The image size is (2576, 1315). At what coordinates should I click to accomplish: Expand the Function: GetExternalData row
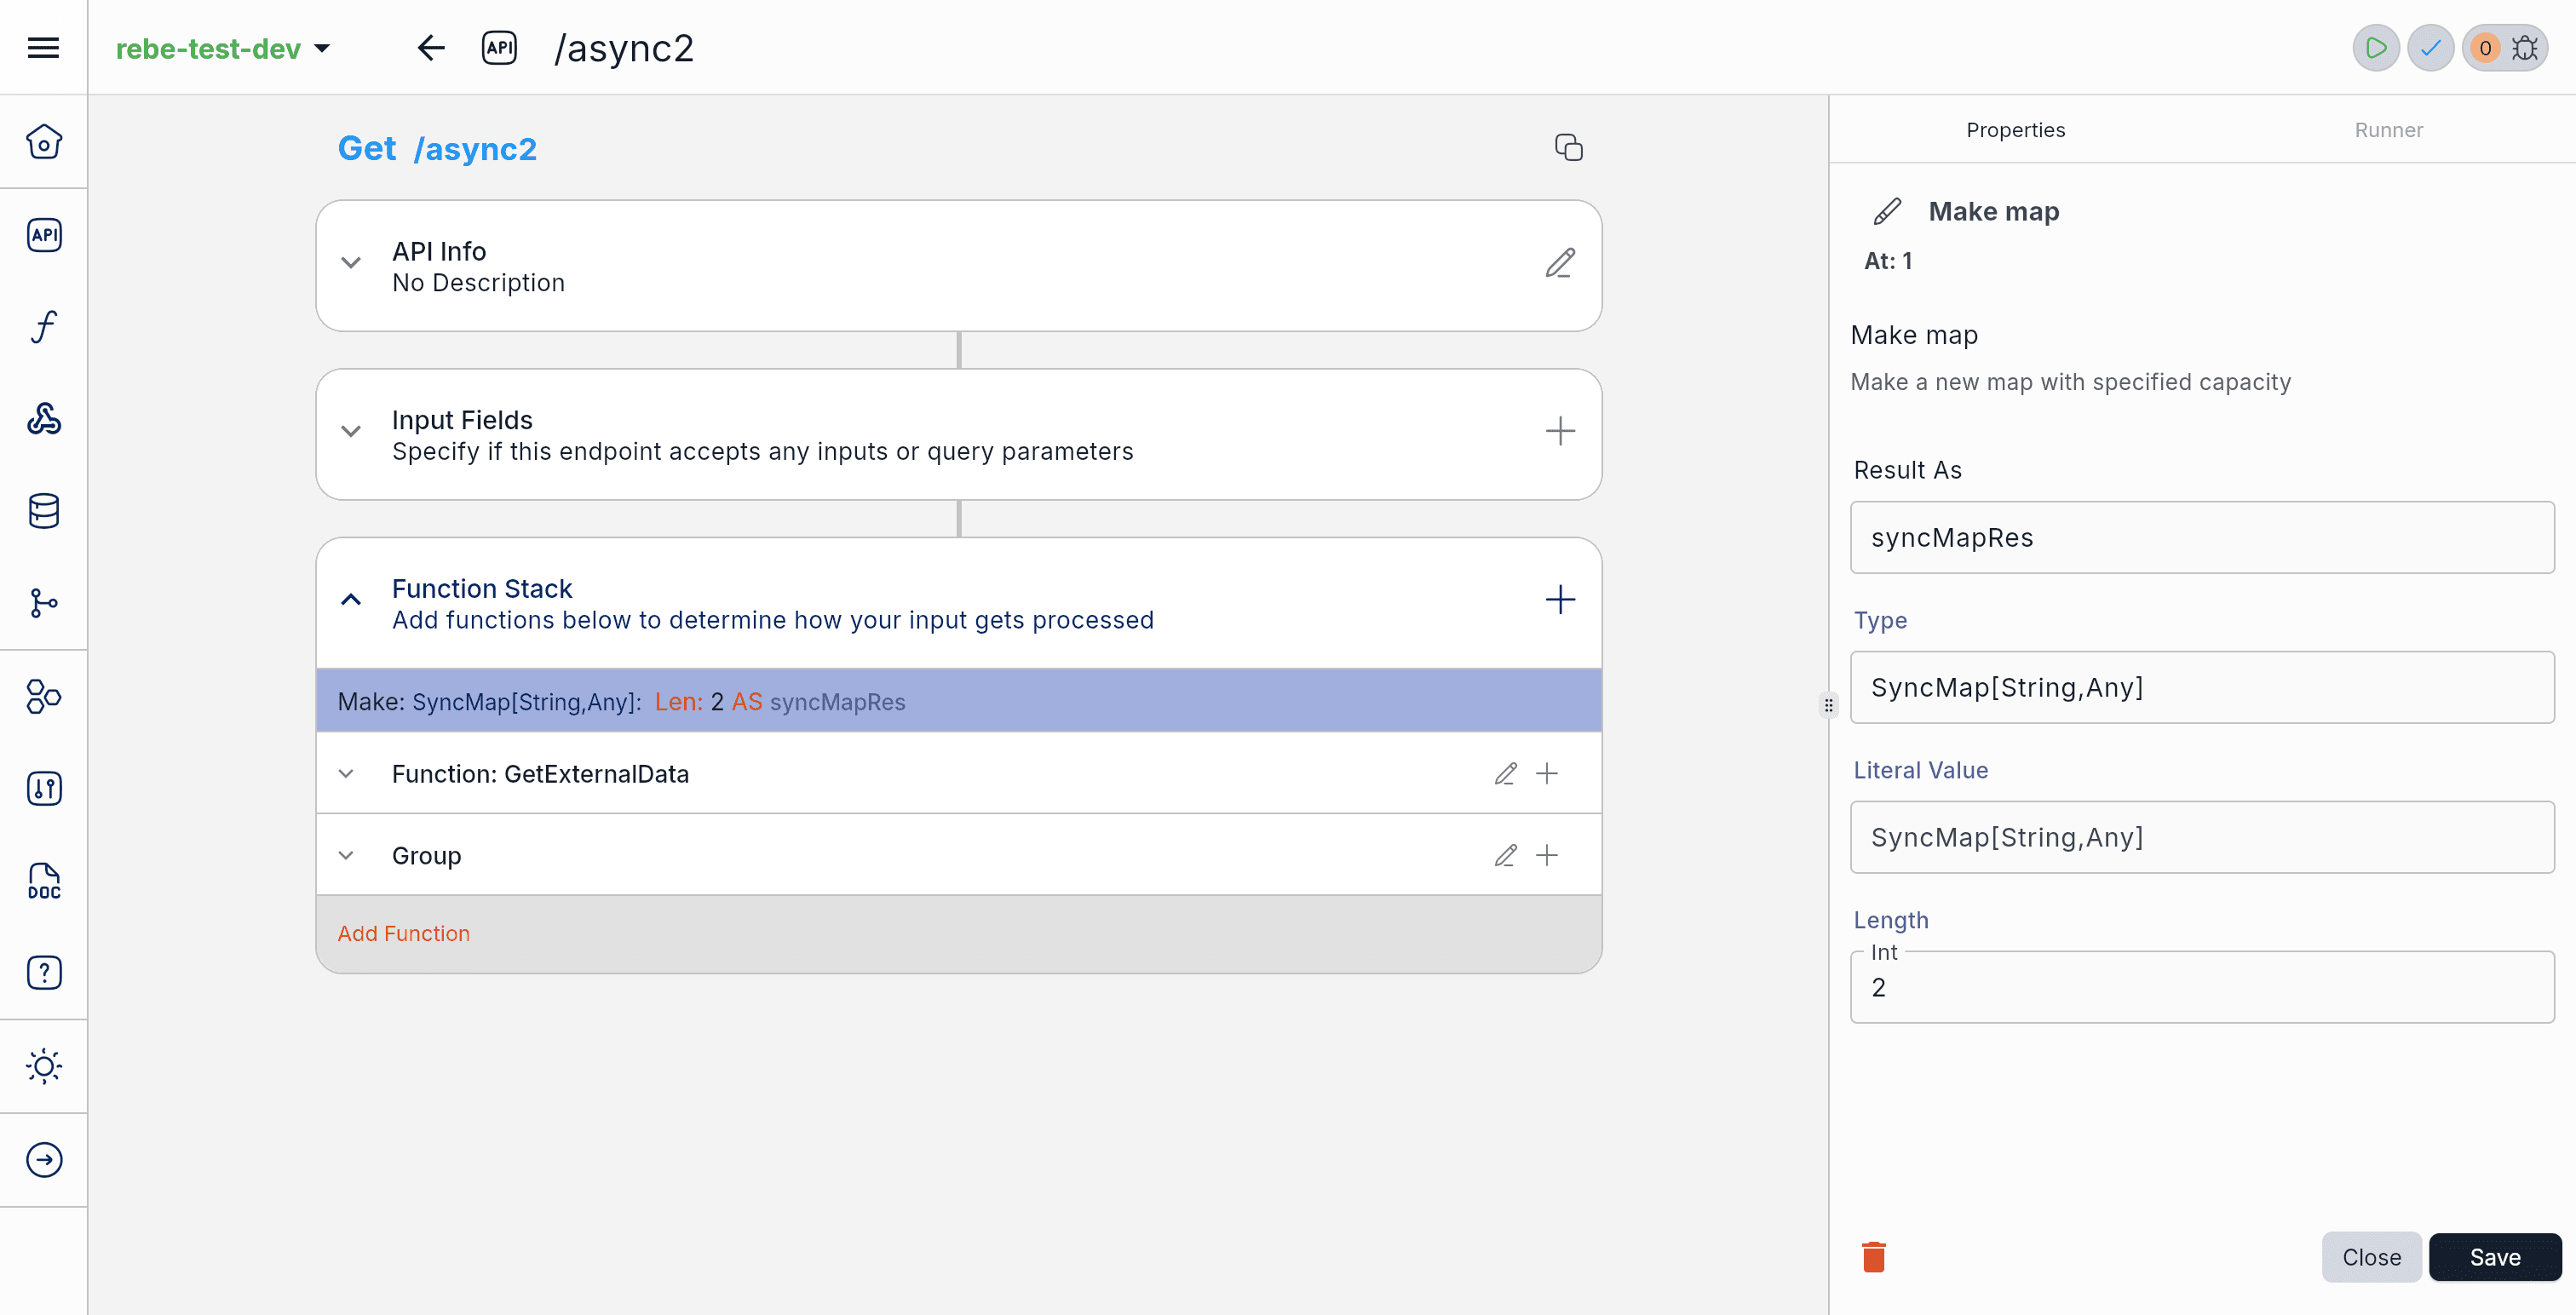coord(346,773)
